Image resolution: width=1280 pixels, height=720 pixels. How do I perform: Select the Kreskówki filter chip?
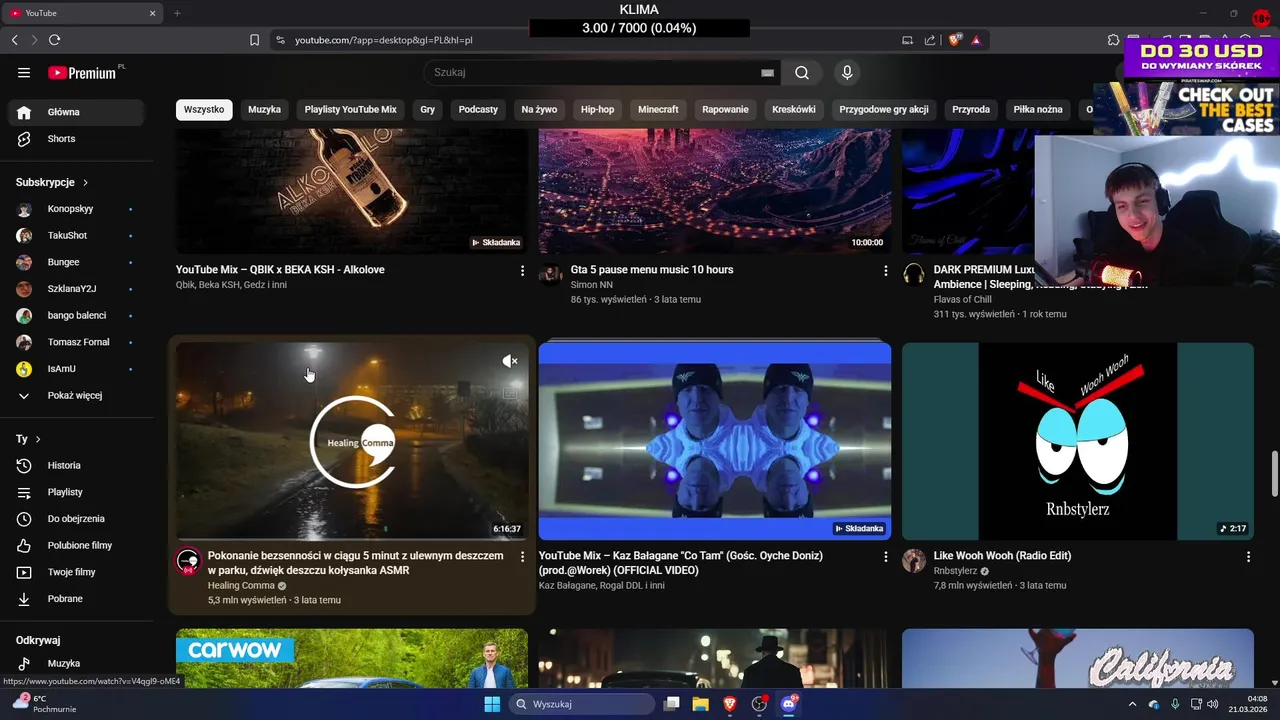[x=794, y=109]
